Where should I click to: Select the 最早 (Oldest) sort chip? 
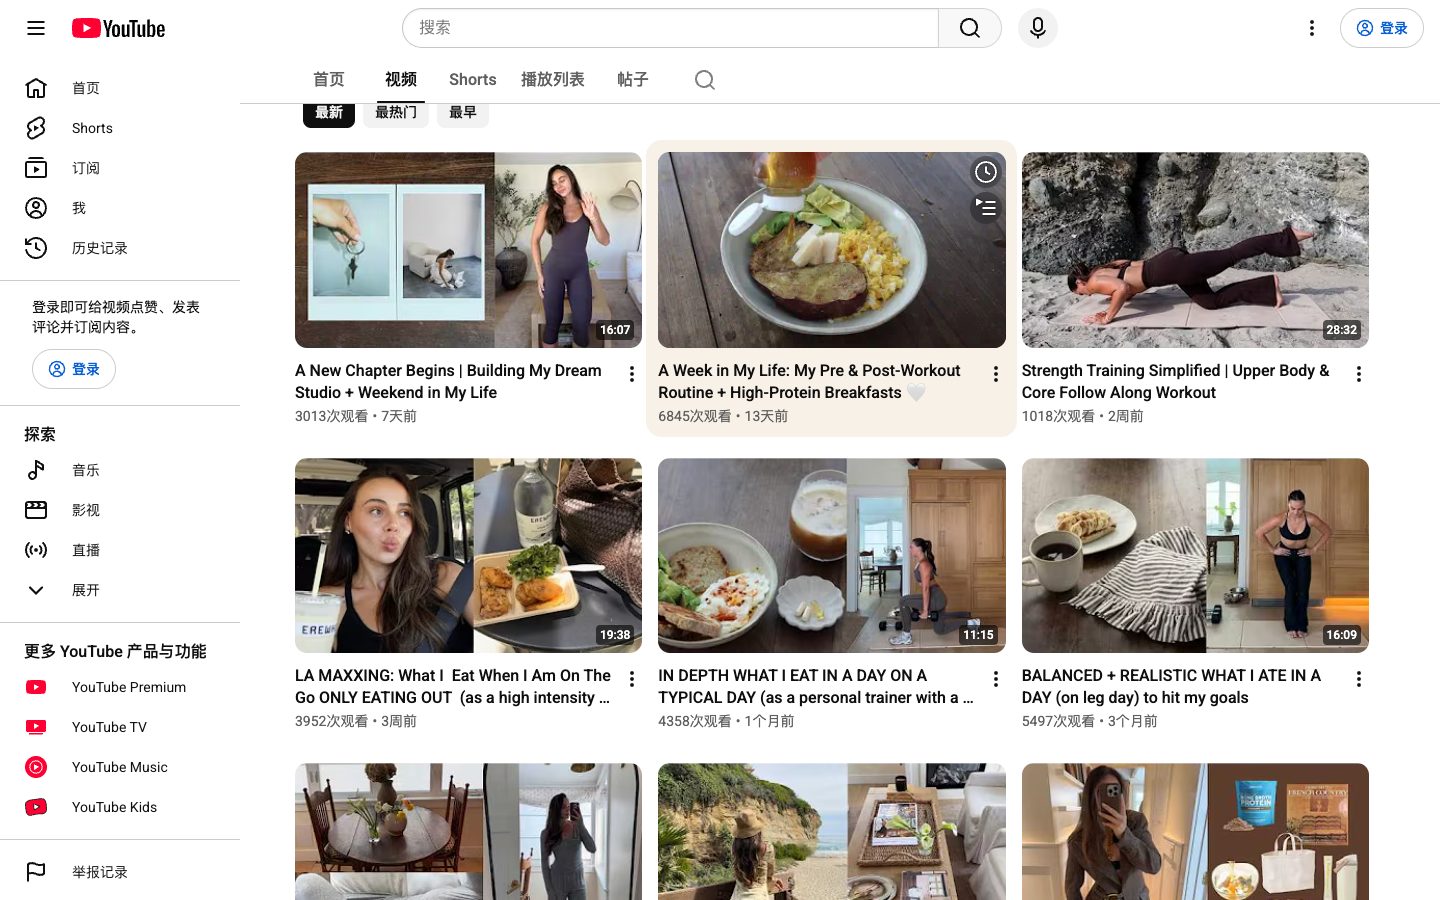(x=463, y=113)
